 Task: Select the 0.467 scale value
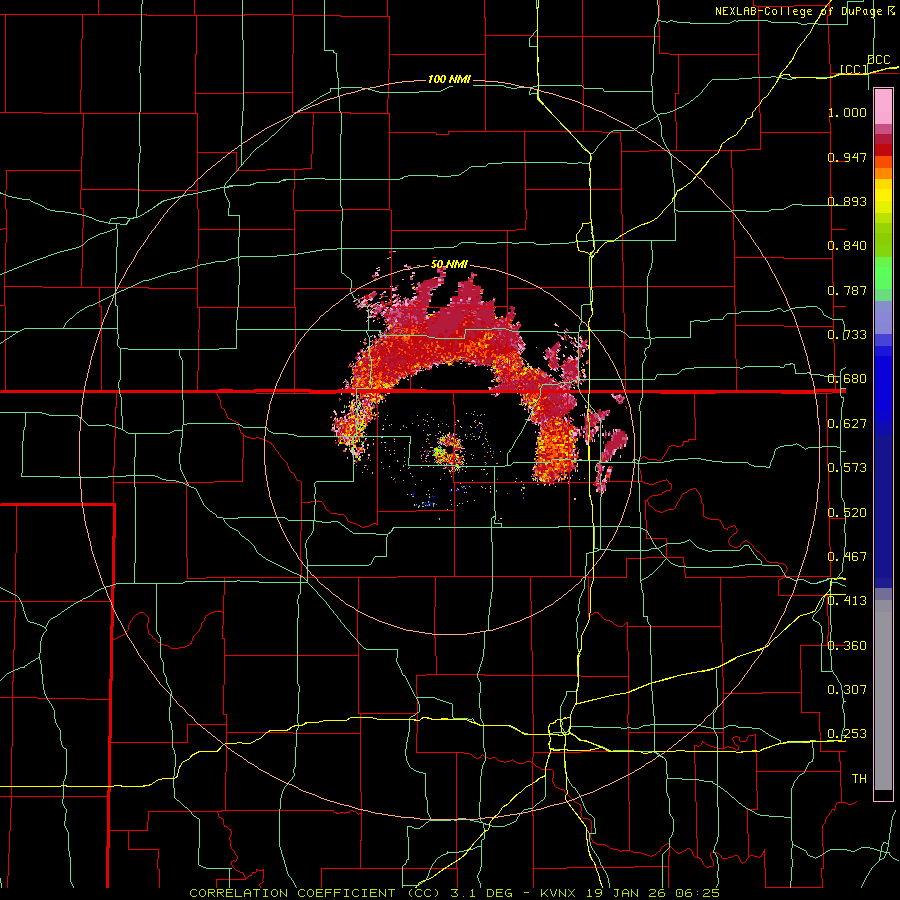click(847, 557)
